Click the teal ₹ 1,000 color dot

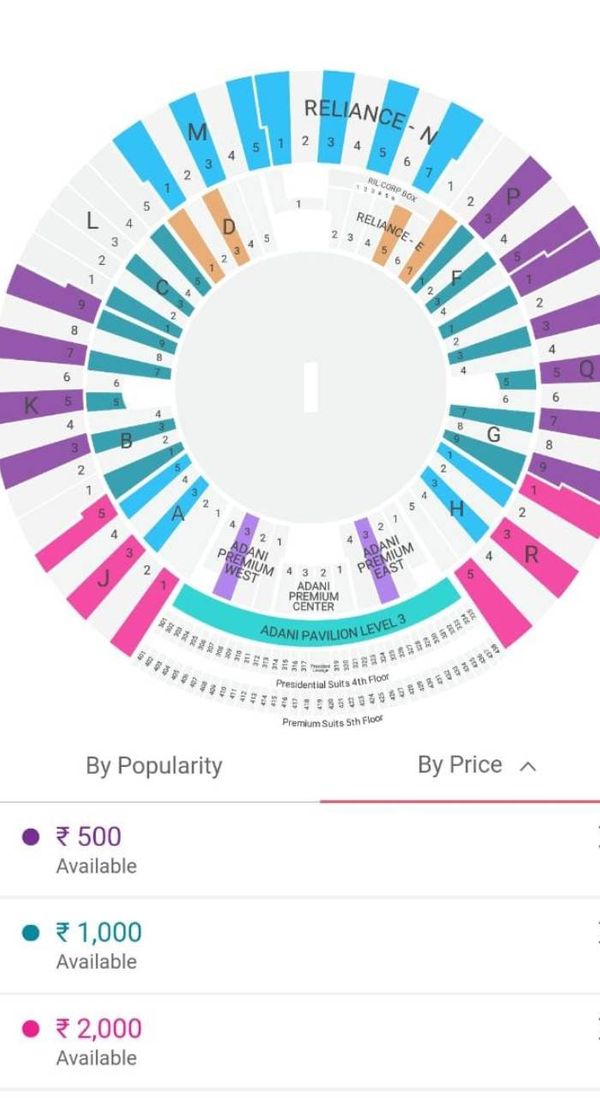[31, 933]
